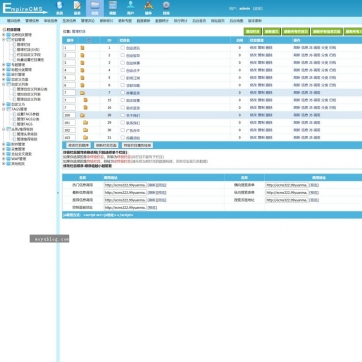
Task: Expand the 信息相关管理 tree node
Action: point(4,35)
